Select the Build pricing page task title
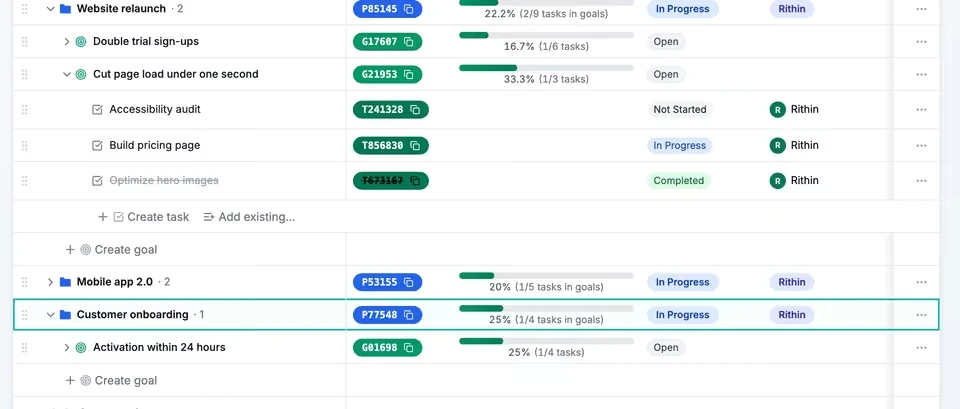Viewport: 960px width, 409px height. (154, 146)
